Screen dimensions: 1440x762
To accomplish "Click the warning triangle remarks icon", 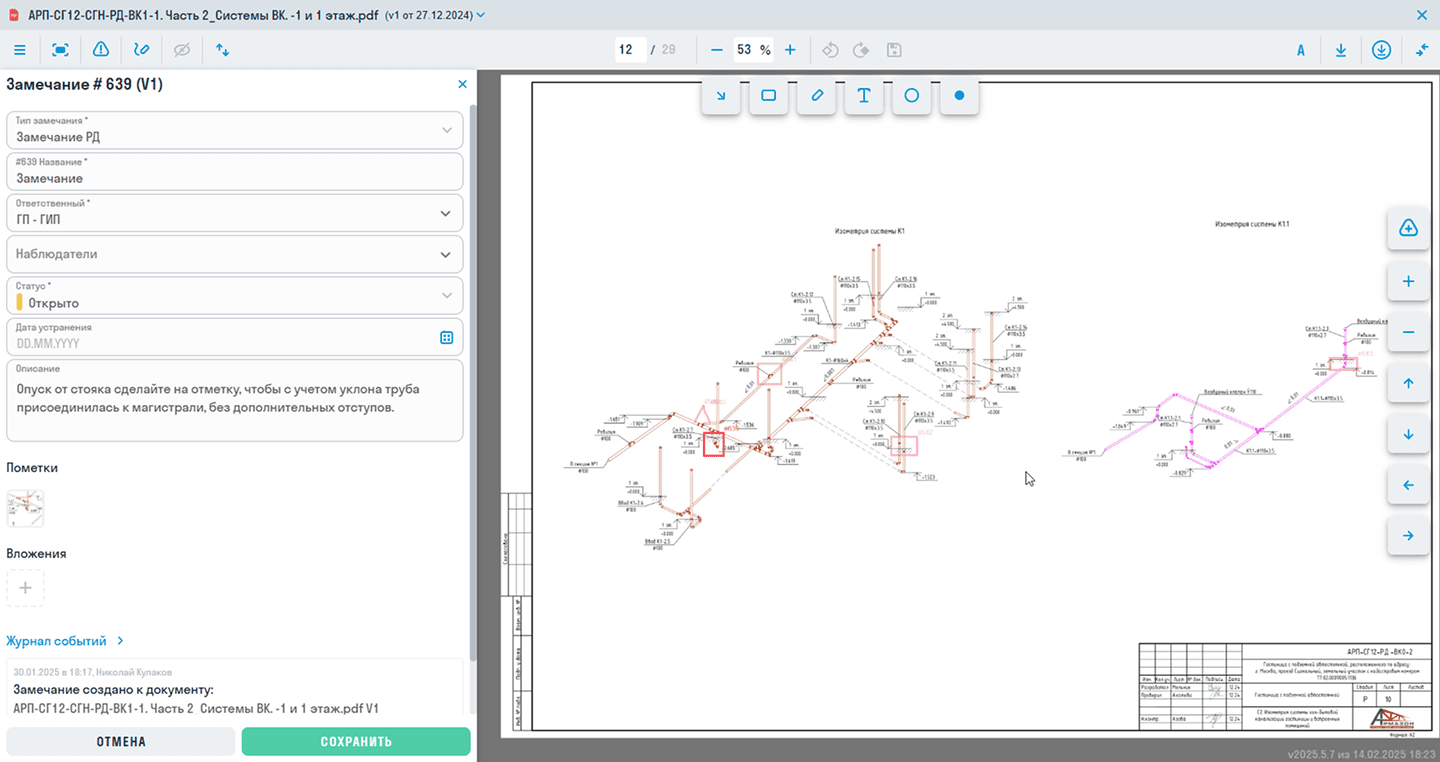I will pyautogui.click(x=101, y=50).
